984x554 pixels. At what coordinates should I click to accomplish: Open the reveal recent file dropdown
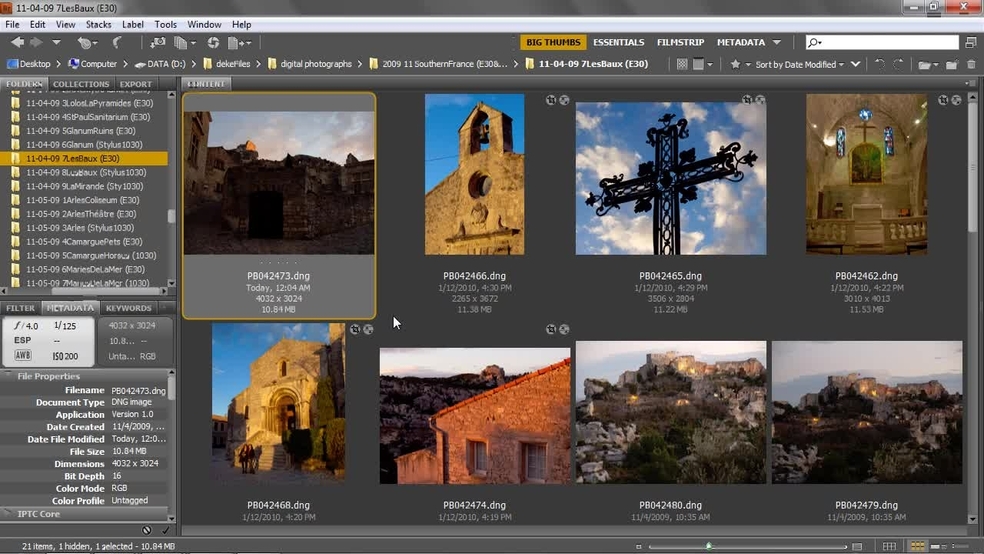tap(87, 43)
